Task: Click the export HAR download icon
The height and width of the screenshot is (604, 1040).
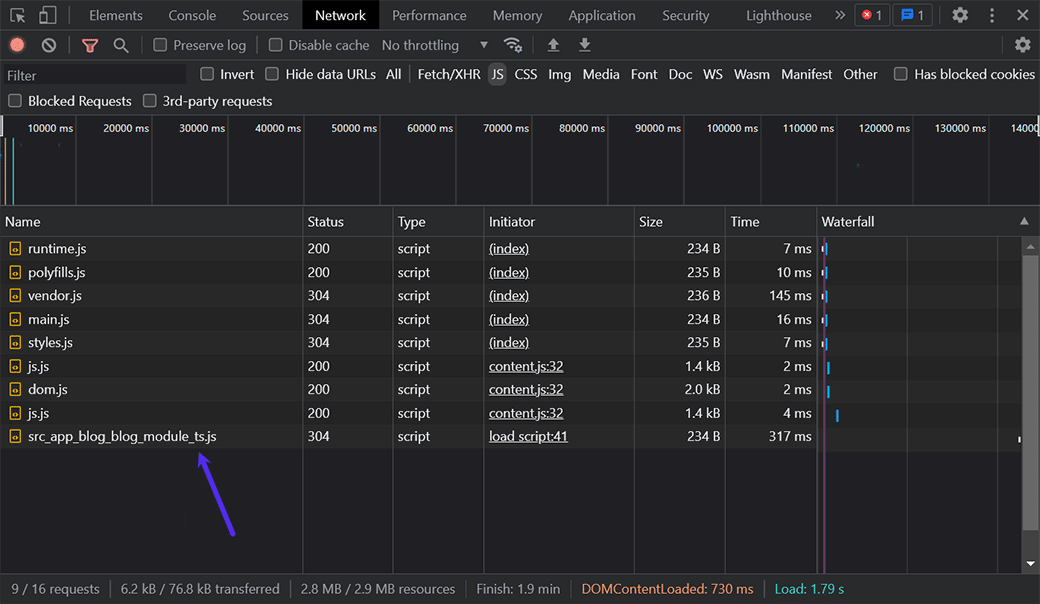Action: pos(585,45)
